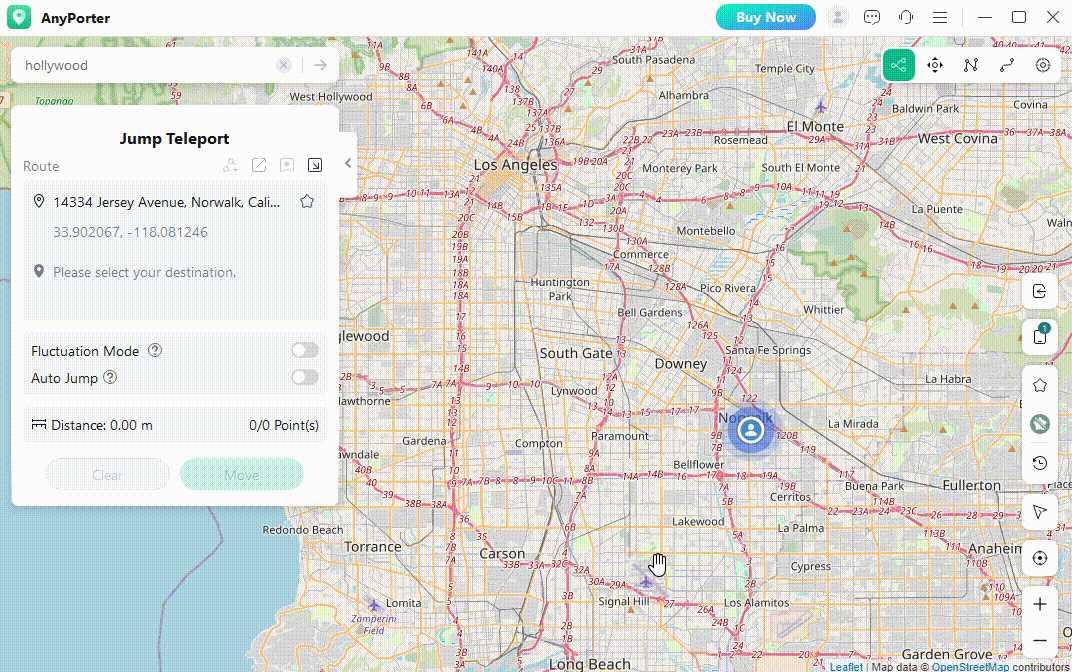The image size is (1072, 672).
Task: Click the South Gate map label
Action: 576,353
